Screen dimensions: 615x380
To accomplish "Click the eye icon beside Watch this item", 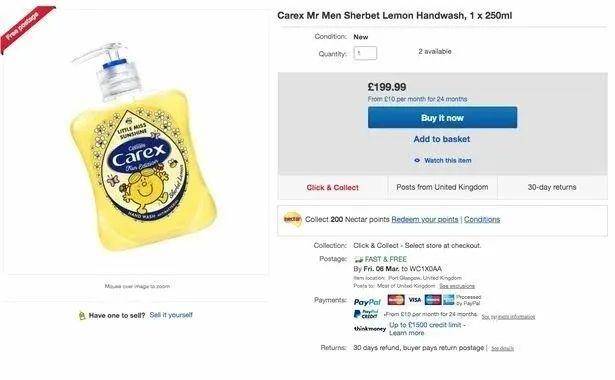I will [417, 160].
